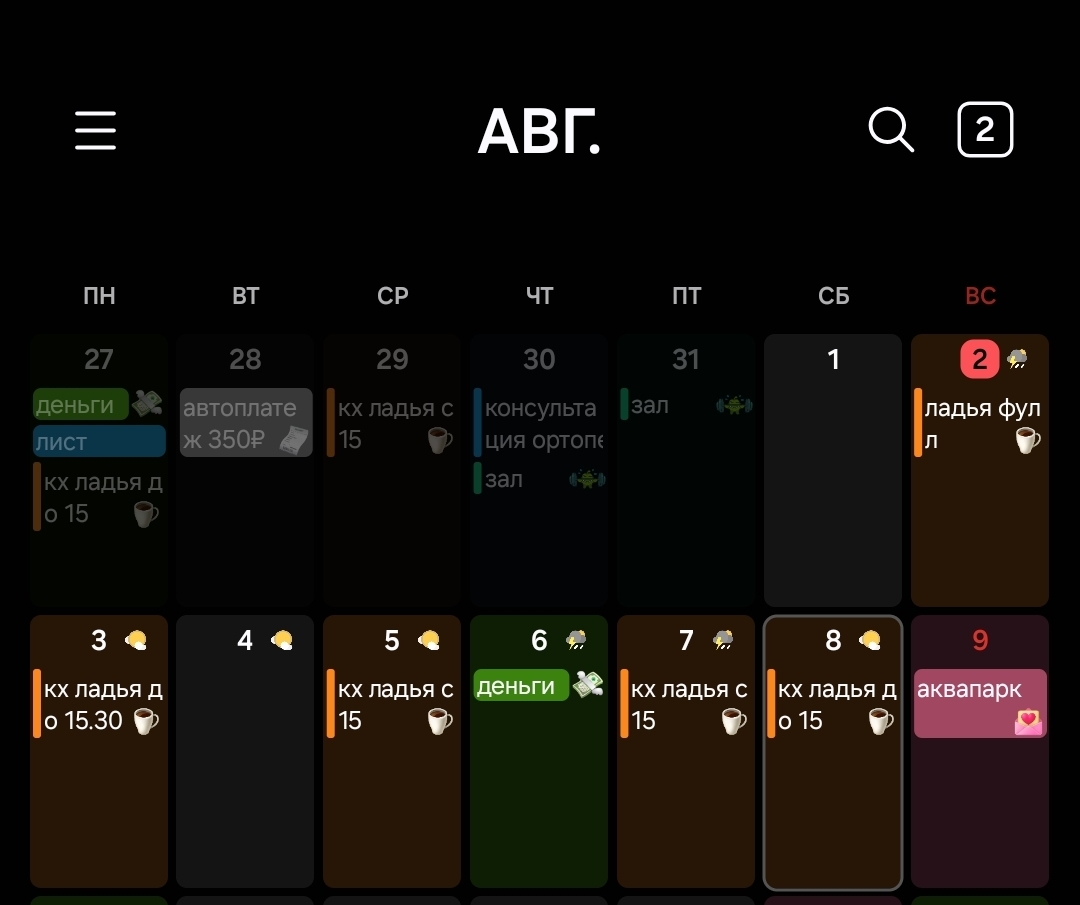Open the аквапарк event
The image size is (1080, 905).
coord(980,704)
